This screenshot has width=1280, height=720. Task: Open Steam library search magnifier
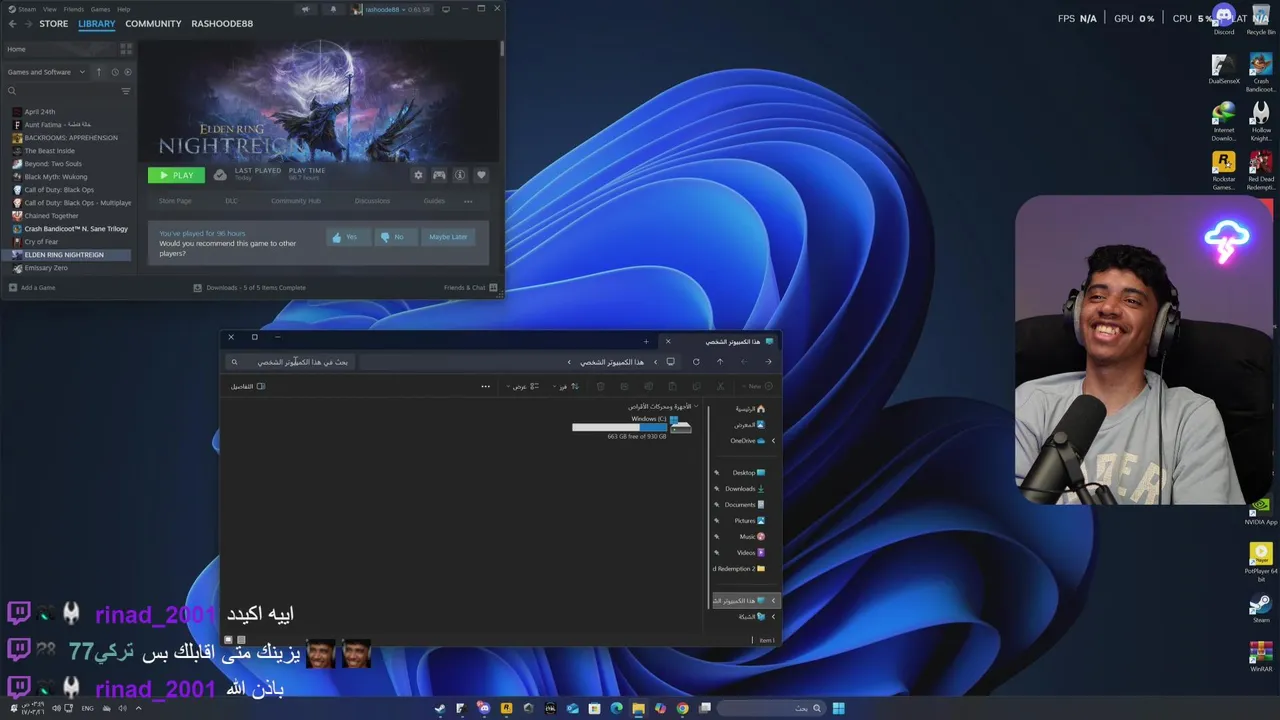pos(12,91)
